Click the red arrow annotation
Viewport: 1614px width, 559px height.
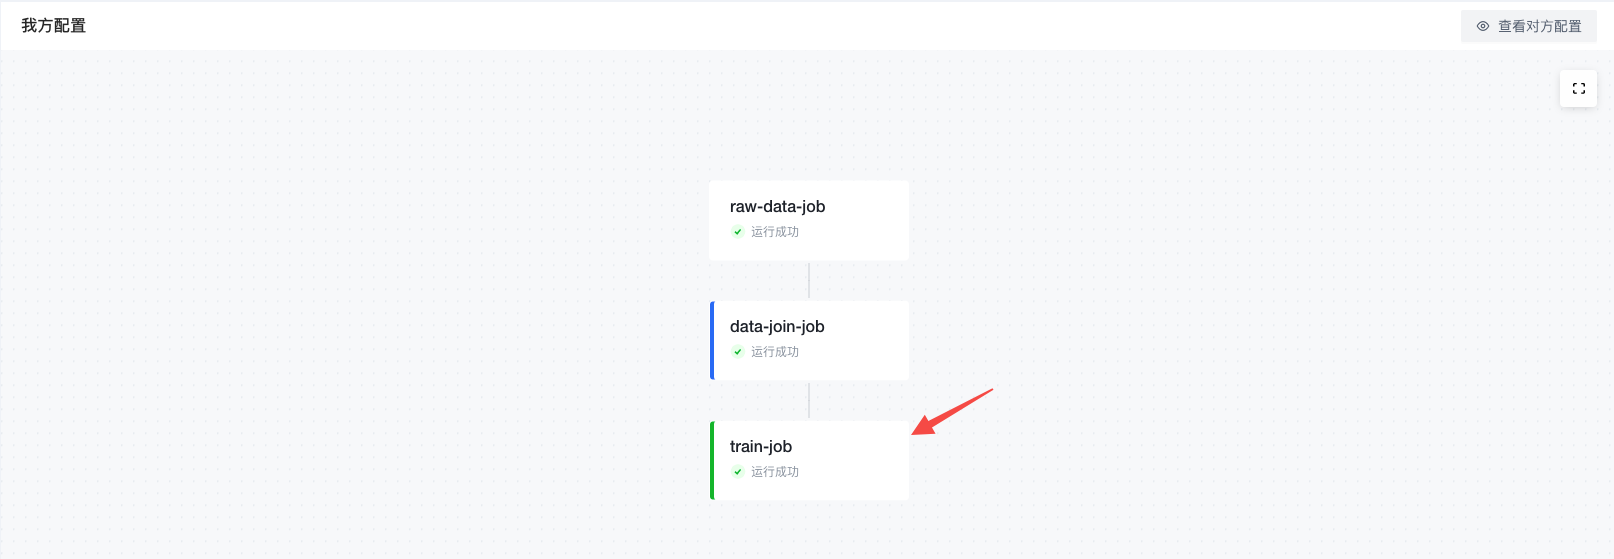point(952,412)
